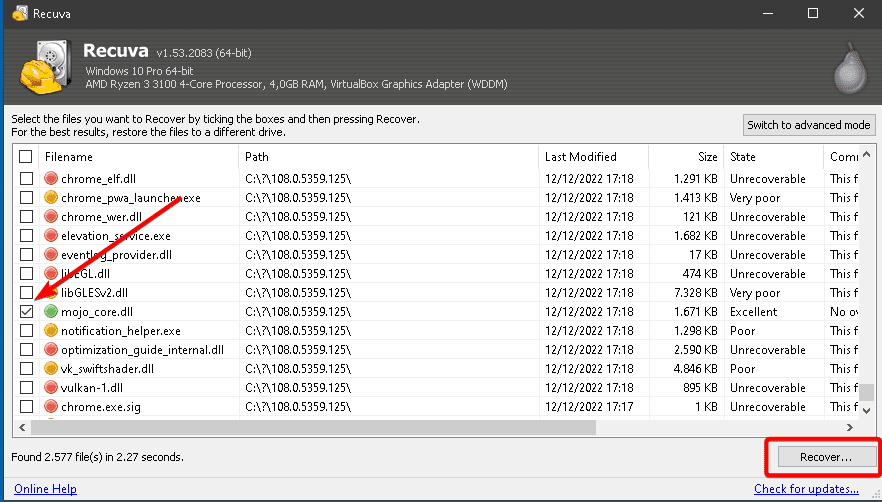
Task: Sort by the State column header
Action: [774, 157]
